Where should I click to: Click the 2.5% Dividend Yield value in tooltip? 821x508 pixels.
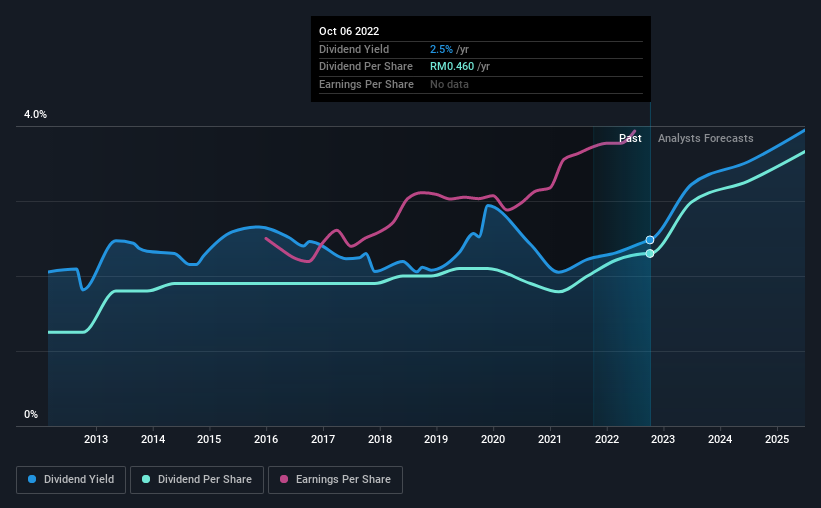(x=441, y=49)
